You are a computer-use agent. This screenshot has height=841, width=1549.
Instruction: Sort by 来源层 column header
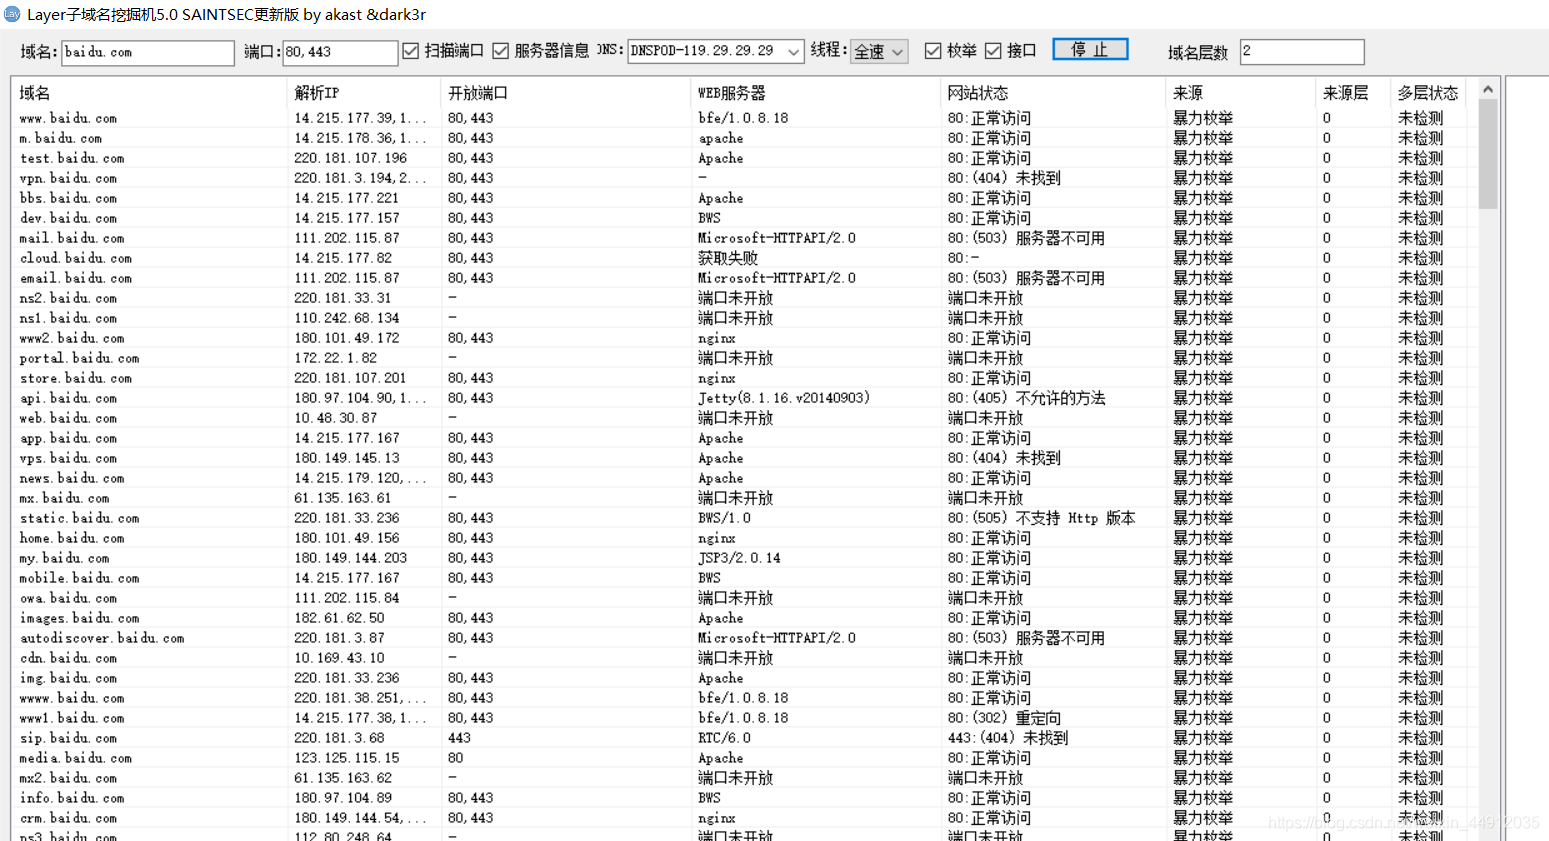[x=1354, y=93]
